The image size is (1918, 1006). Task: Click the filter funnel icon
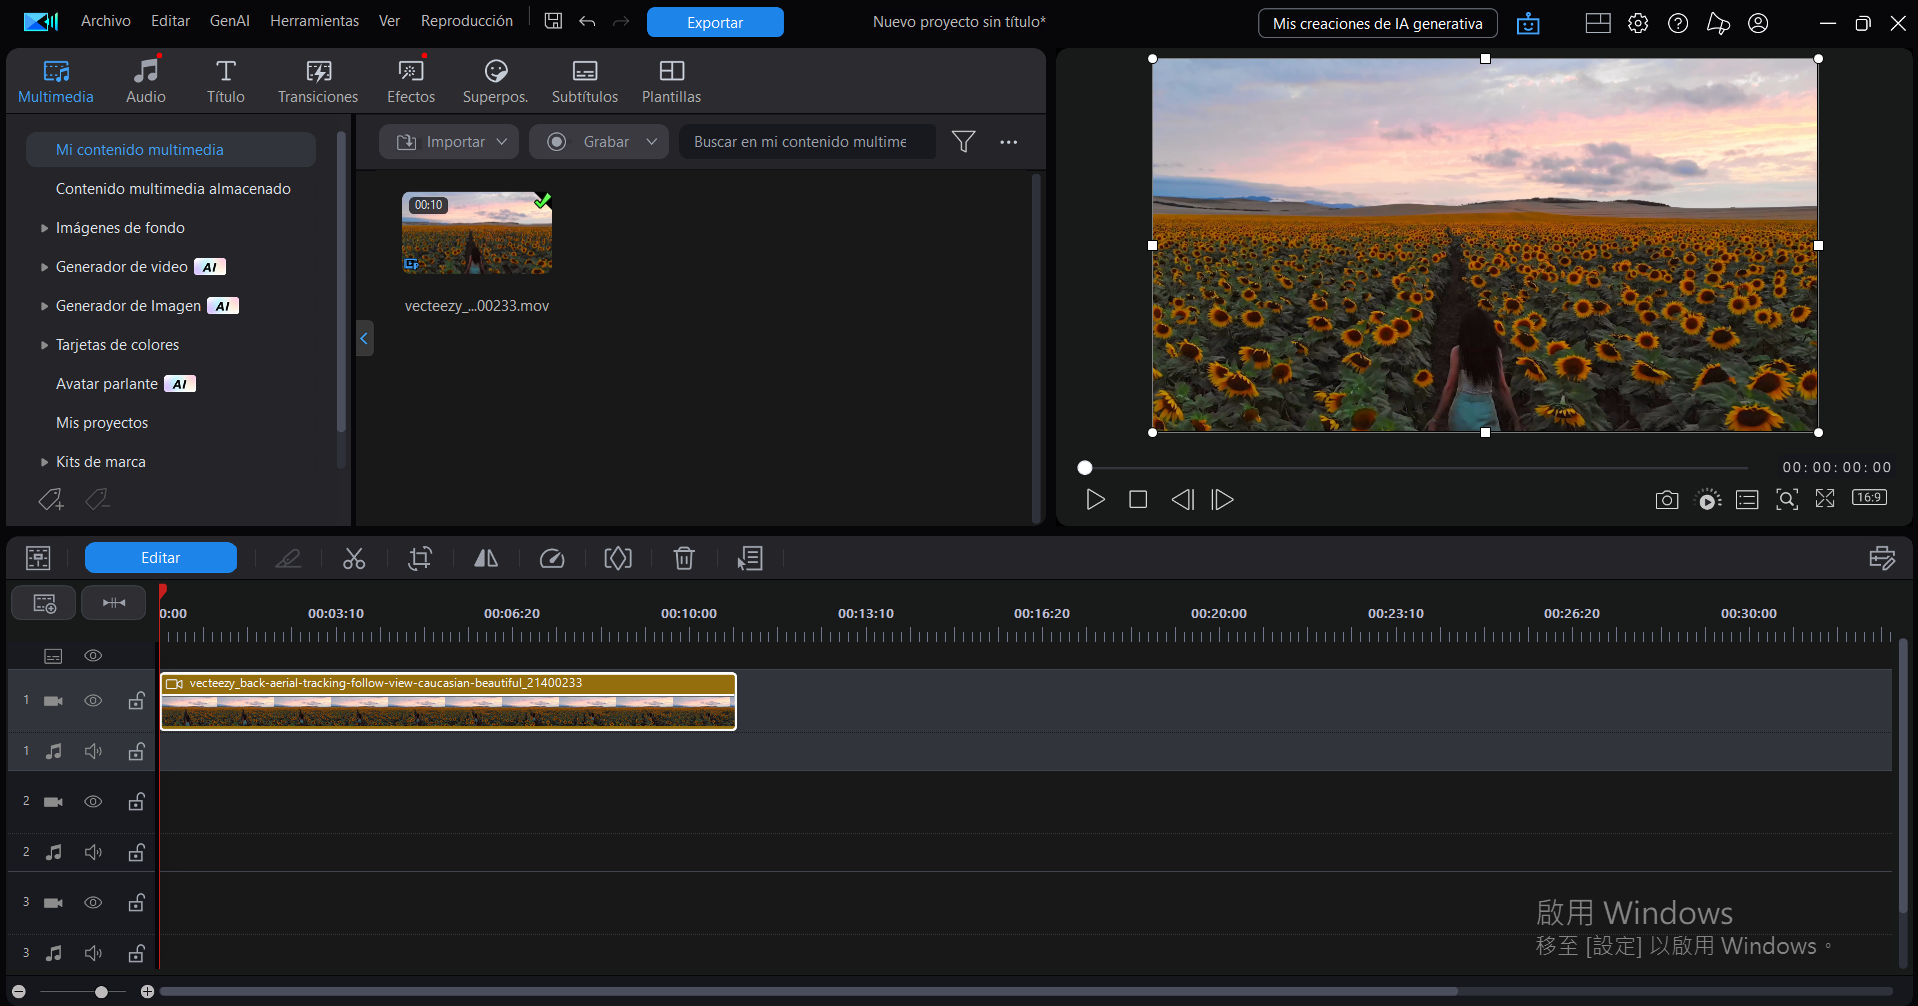(963, 142)
